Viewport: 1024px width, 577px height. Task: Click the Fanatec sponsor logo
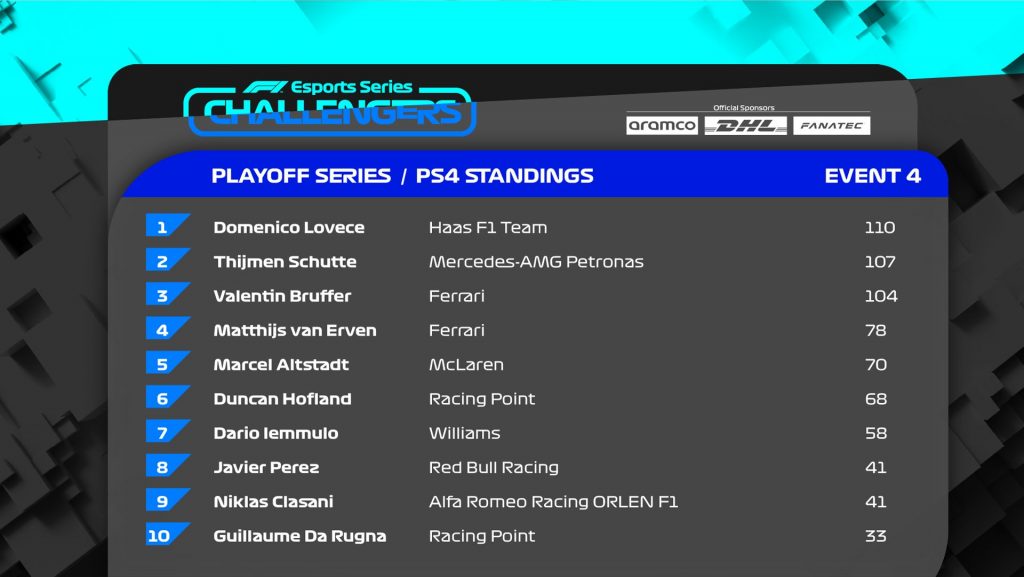click(831, 125)
